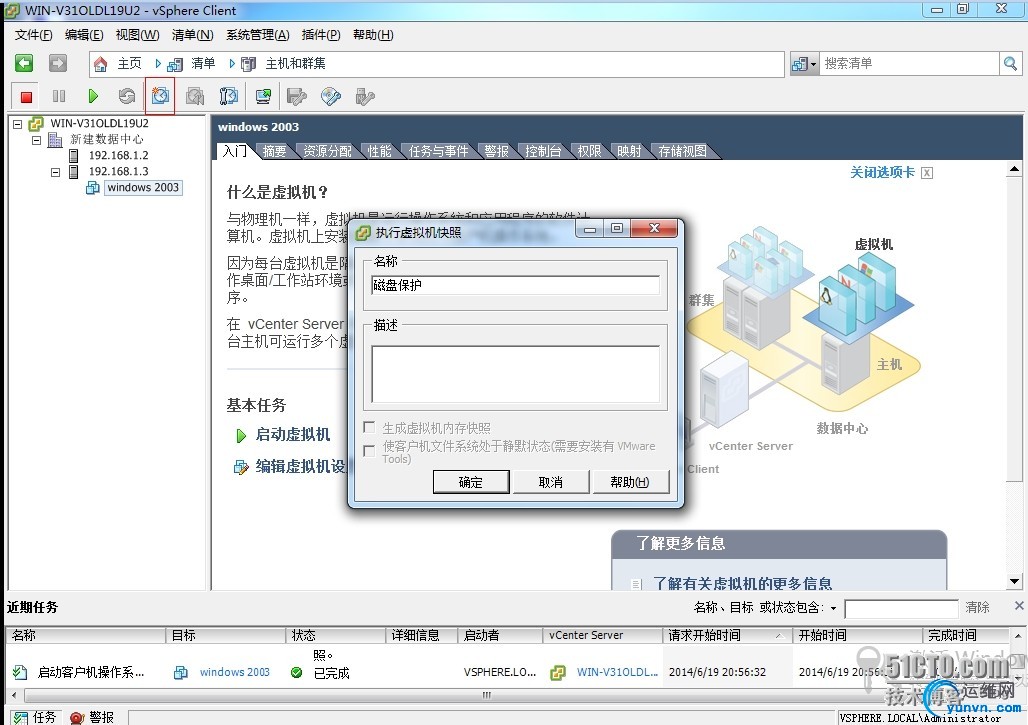The width and height of the screenshot is (1028, 725).
Task: Open the 编辑(E) menu
Action: tap(84, 35)
